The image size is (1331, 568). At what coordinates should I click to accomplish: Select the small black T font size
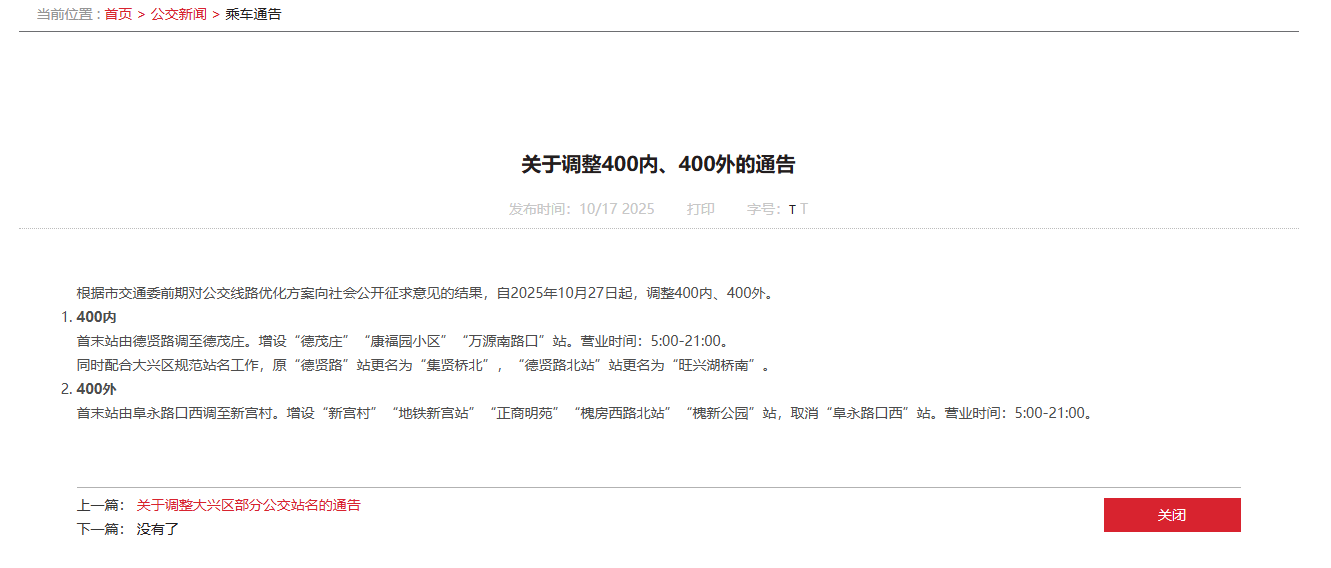click(x=792, y=210)
